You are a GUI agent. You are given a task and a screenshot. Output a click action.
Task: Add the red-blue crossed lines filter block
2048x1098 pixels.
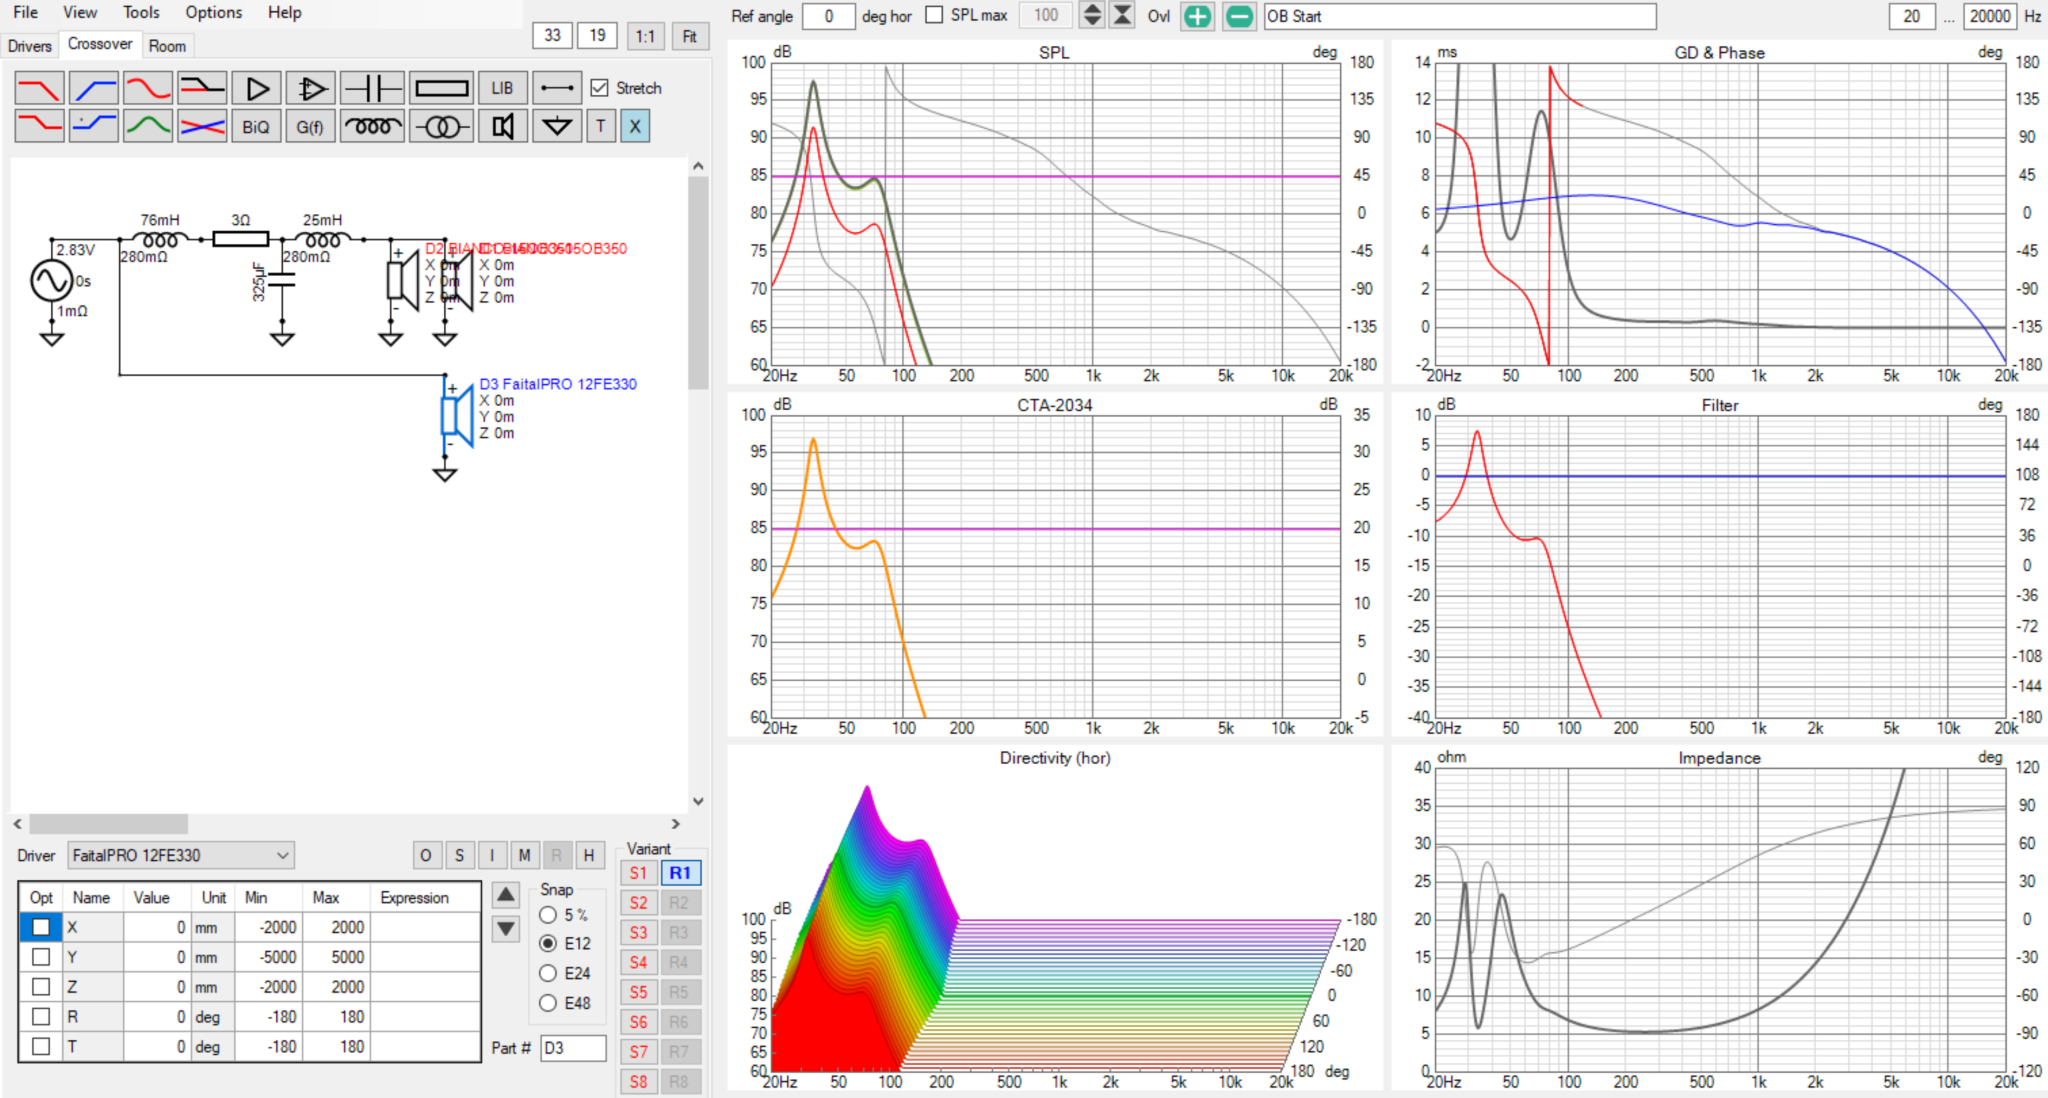point(202,126)
